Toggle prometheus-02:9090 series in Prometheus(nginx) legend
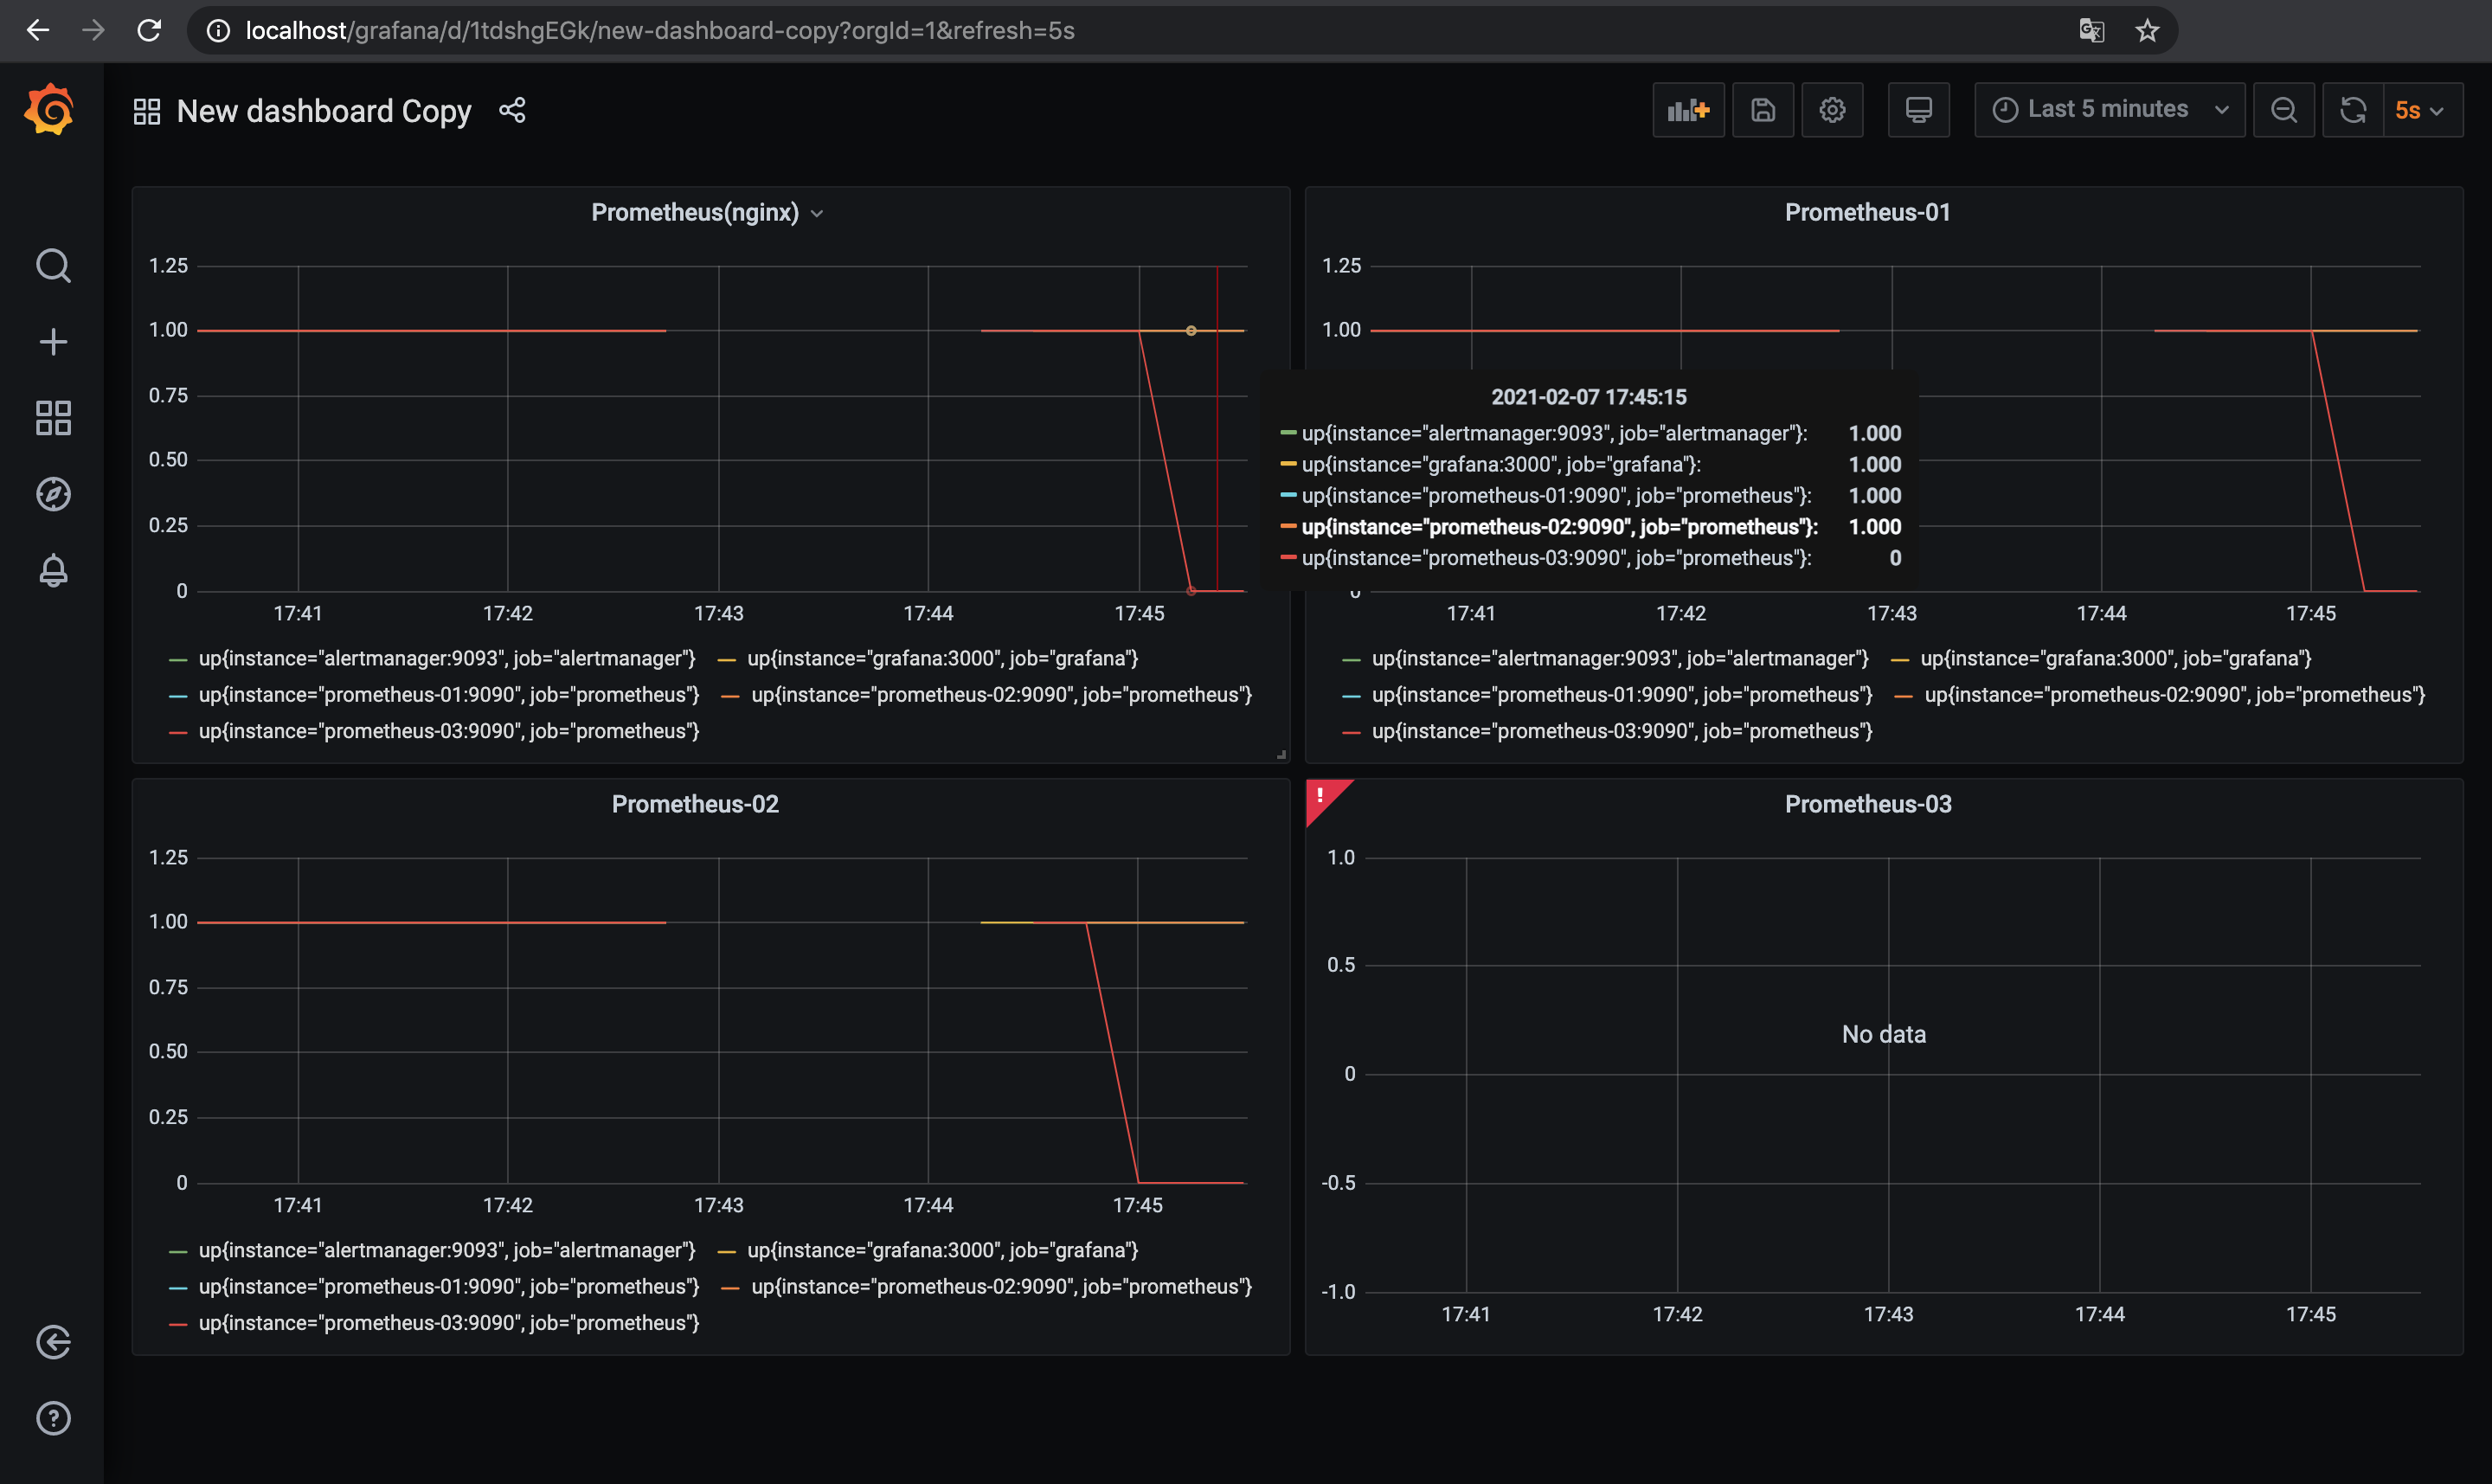2492x1484 pixels. (1002, 694)
